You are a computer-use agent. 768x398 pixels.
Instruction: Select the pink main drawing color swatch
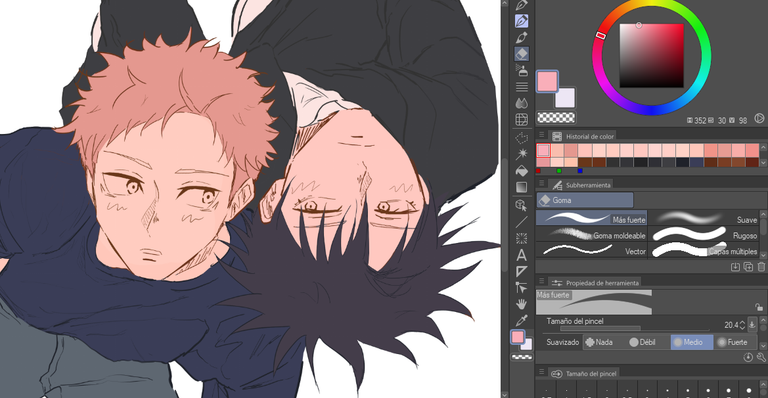click(x=547, y=81)
